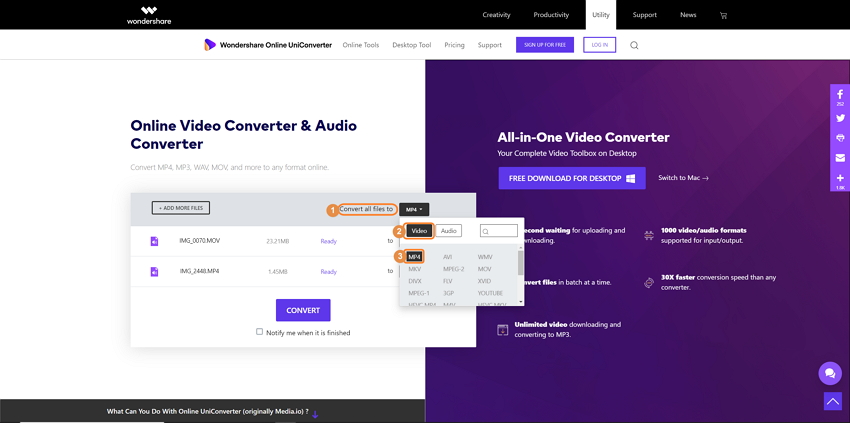
Task: Open the MP4 output format dropdown
Action: click(414, 210)
